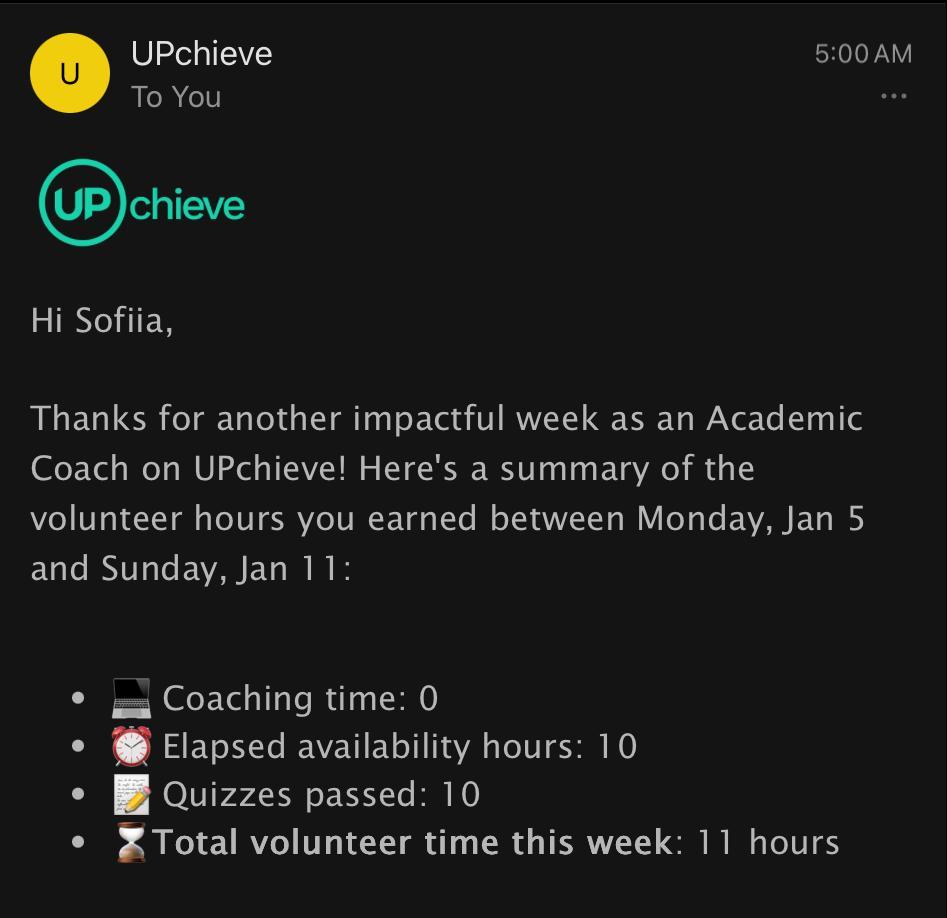
Task: Expand the "To You" recipient details
Action: (x=176, y=97)
